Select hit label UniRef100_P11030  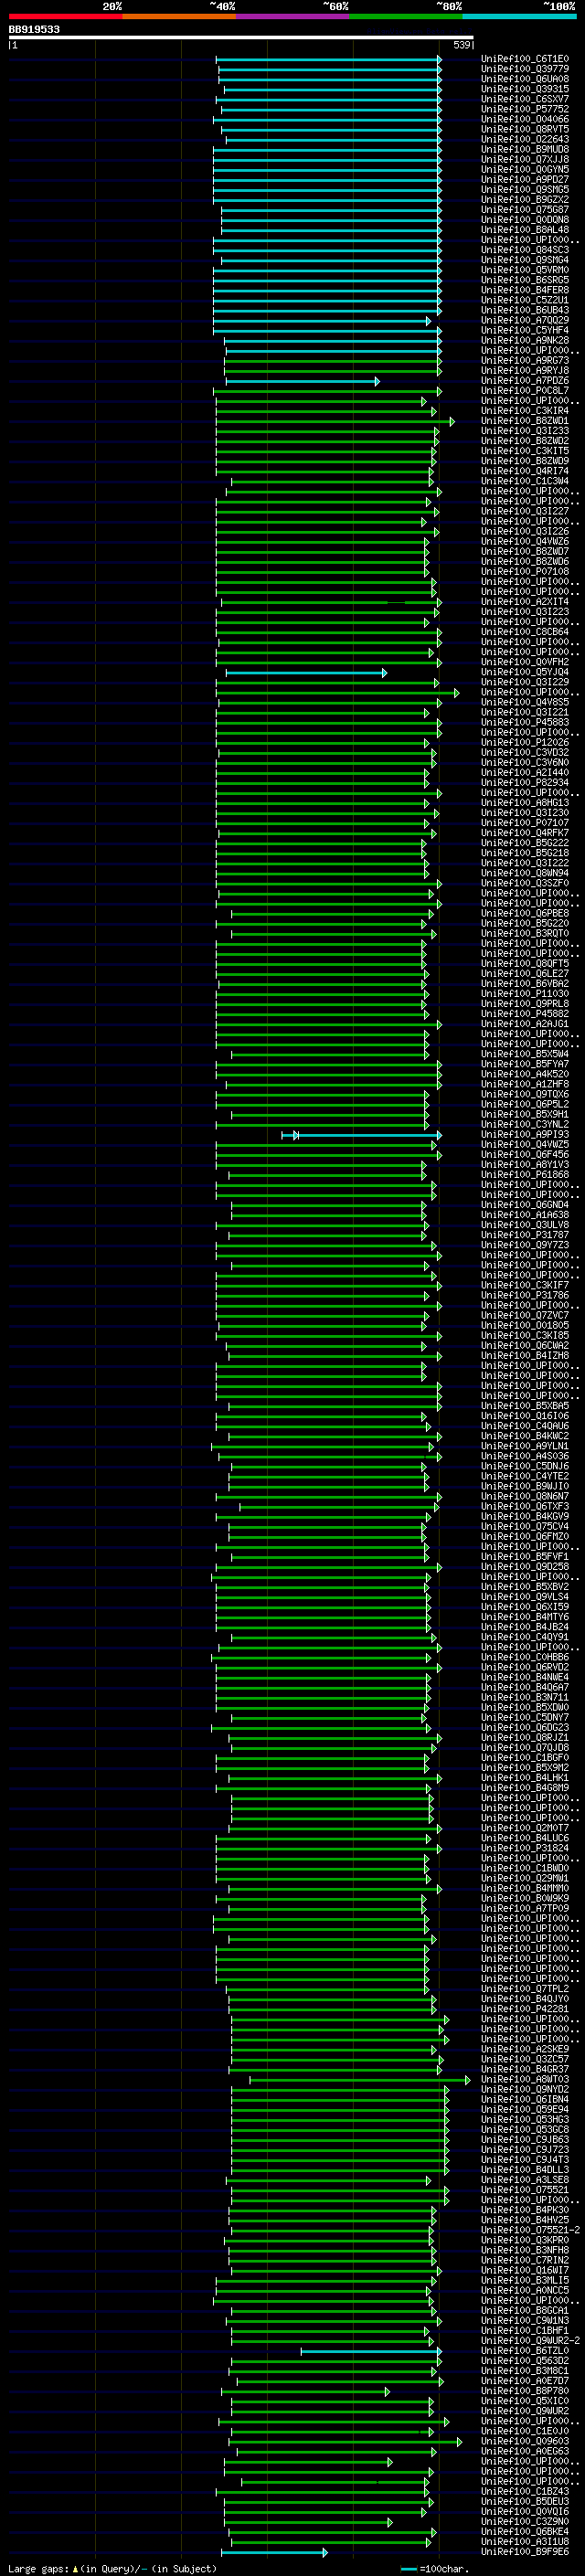[x=525, y=993]
